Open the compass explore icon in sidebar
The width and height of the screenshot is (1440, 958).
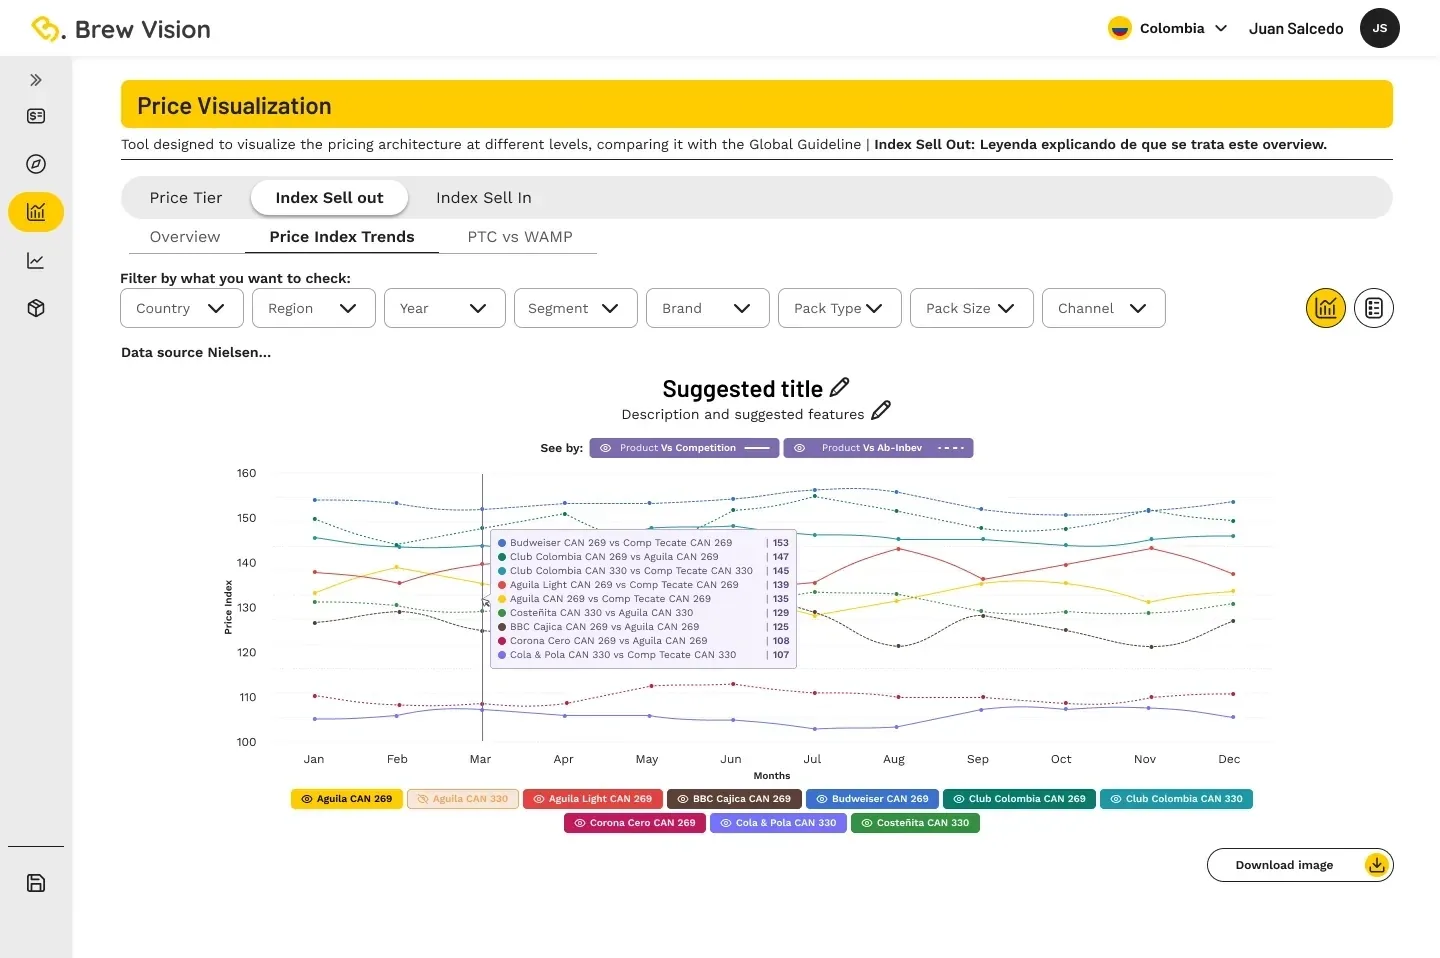[36, 164]
